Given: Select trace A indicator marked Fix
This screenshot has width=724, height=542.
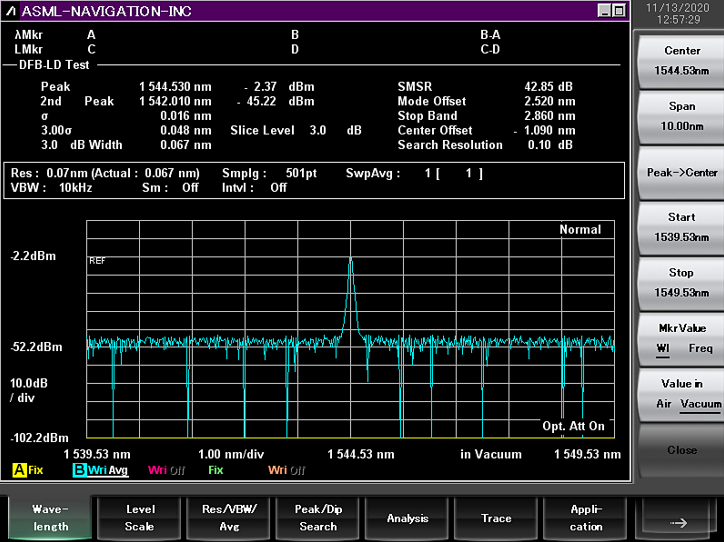Looking at the screenshot, I should (28, 470).
